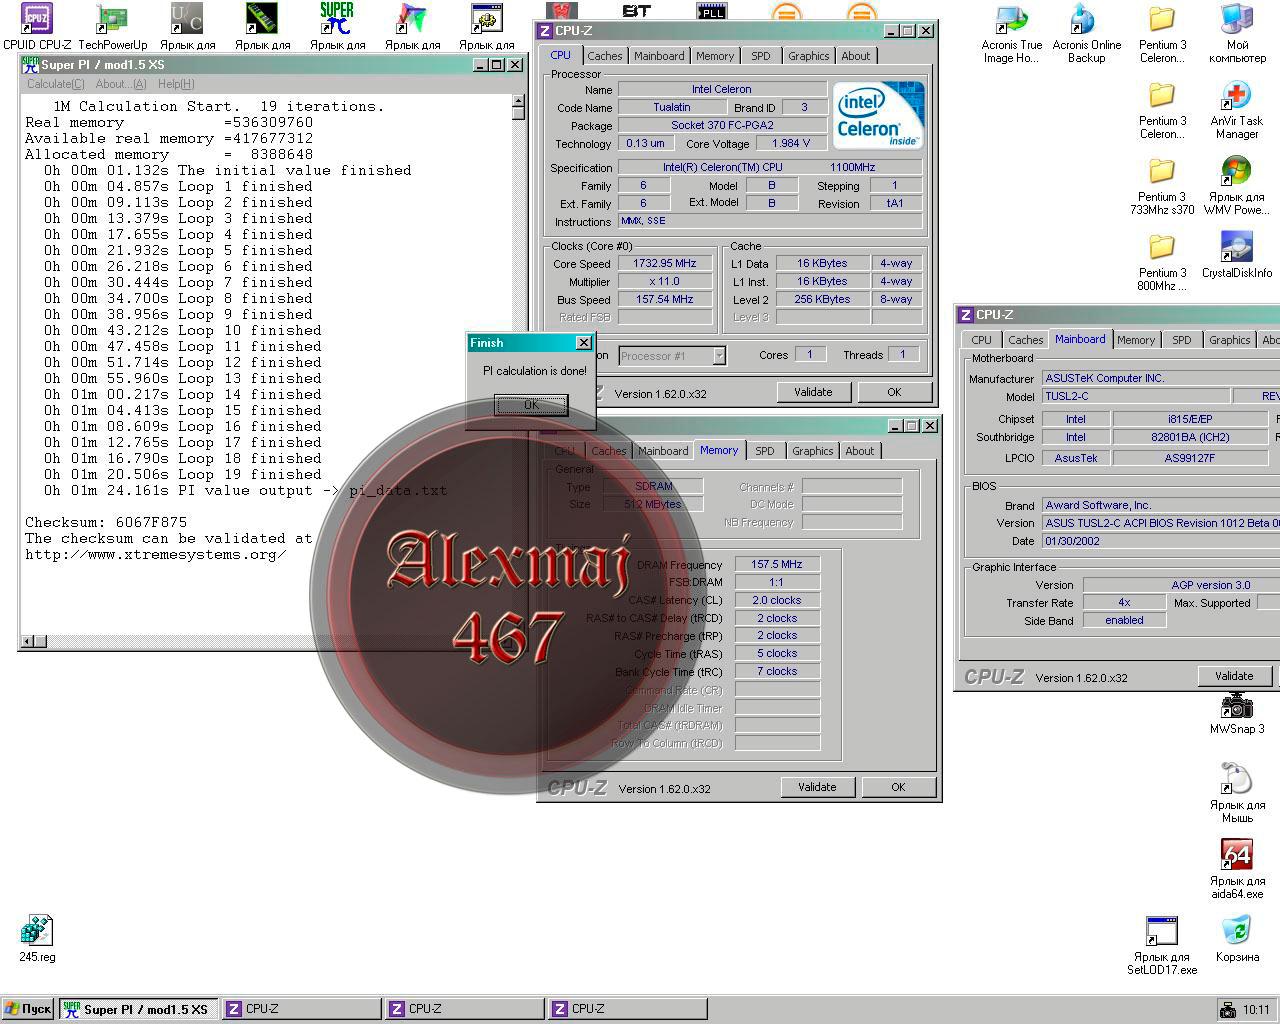Click the Core Voltage 1.984 V value
The width and height of the screenshot is (1280, 1024).
tap(791, 143)
